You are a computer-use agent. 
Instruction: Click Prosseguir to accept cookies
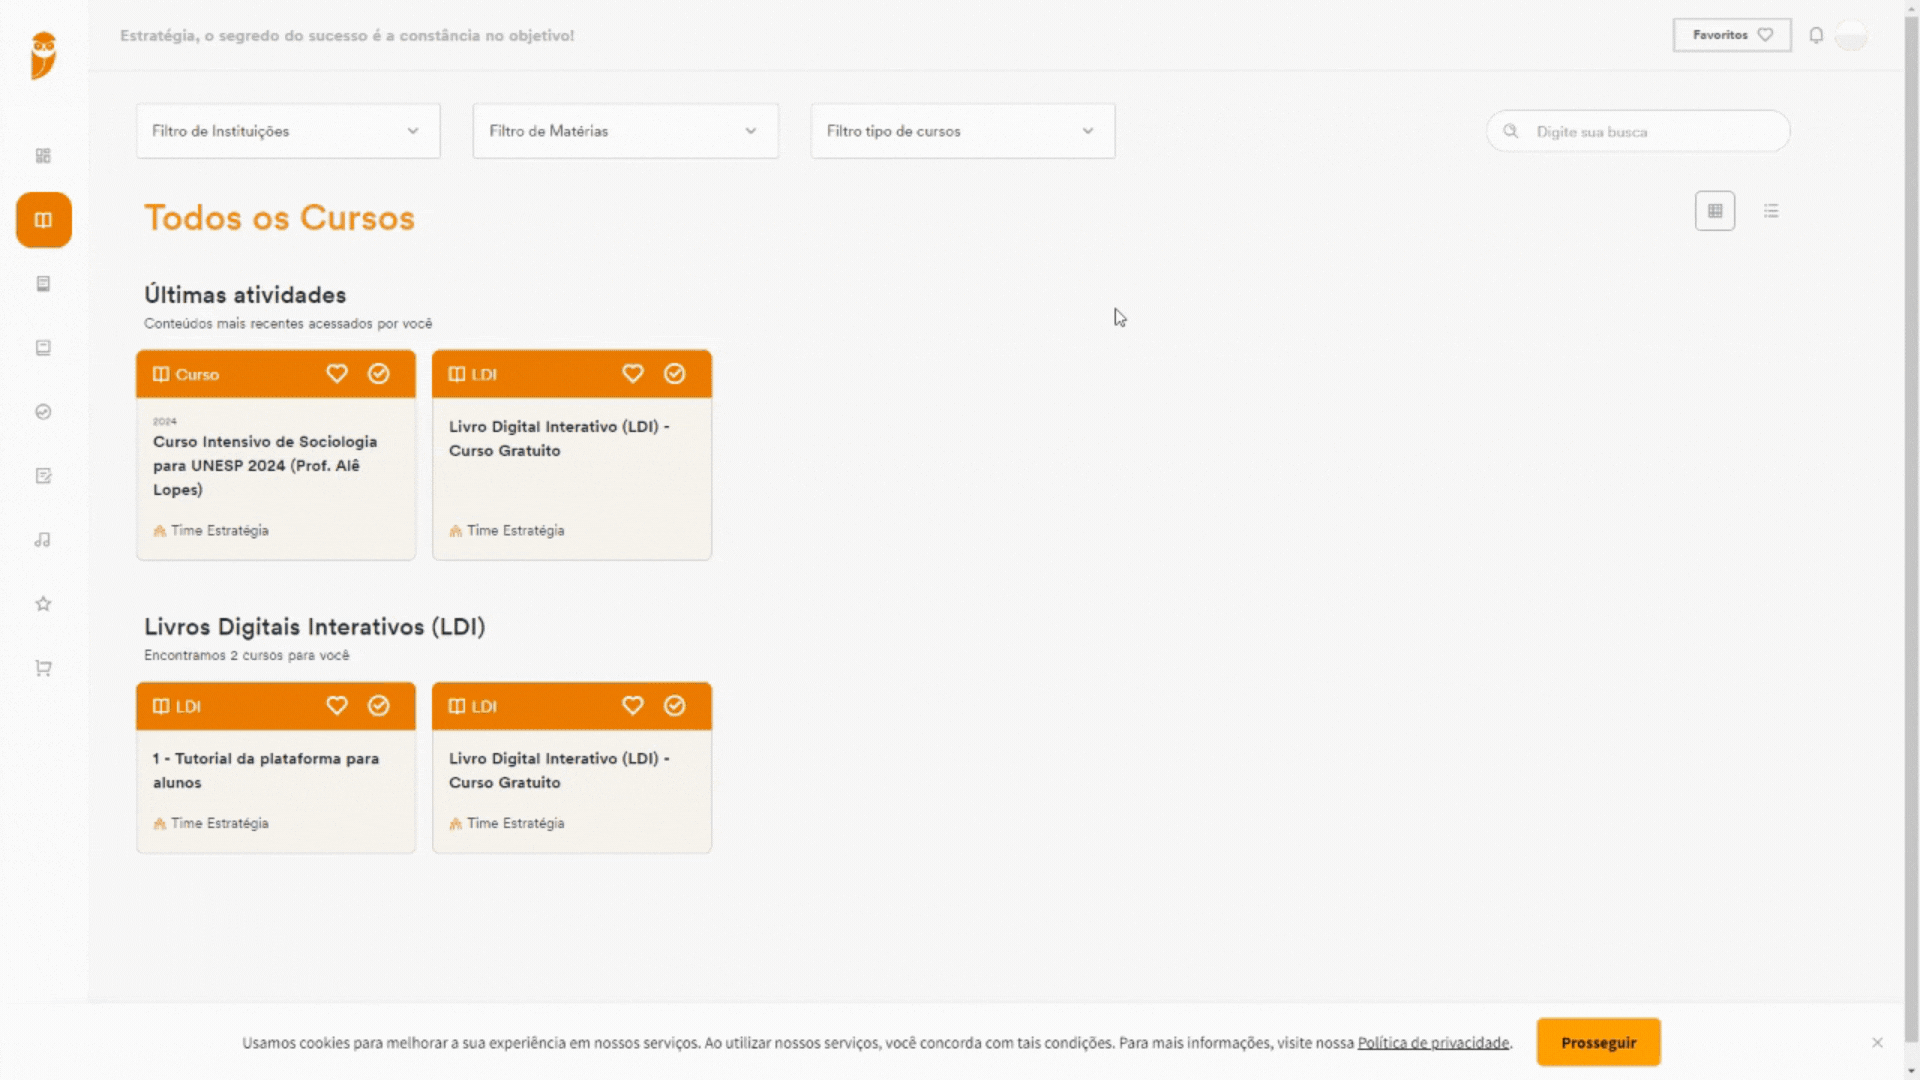pyautogui.click(x=1598, y=1042)
